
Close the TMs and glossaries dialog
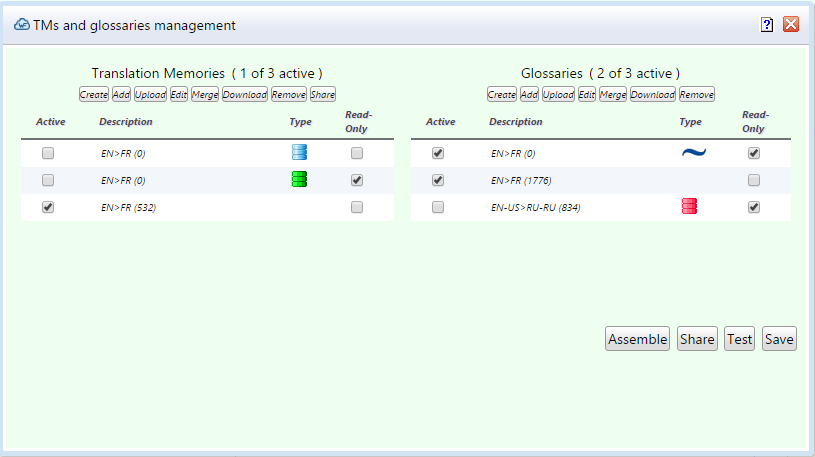tap(791, 25)
